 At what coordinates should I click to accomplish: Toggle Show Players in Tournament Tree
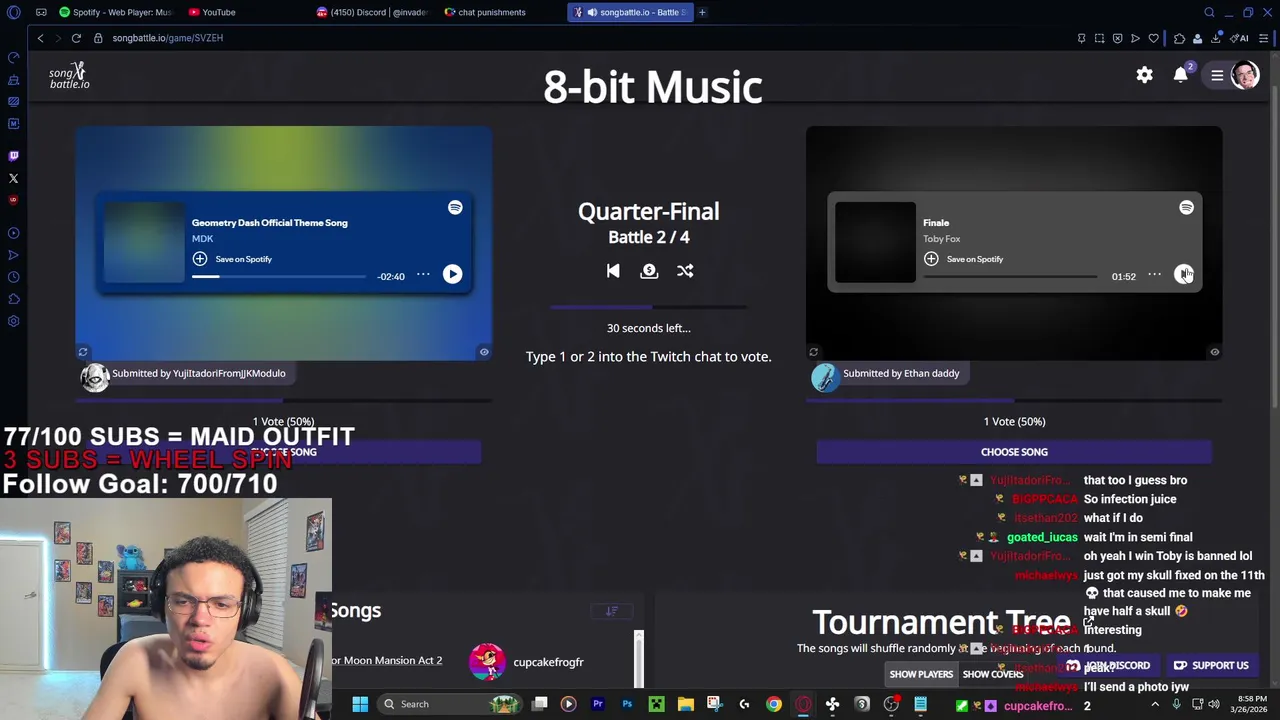tap(921, 674)
